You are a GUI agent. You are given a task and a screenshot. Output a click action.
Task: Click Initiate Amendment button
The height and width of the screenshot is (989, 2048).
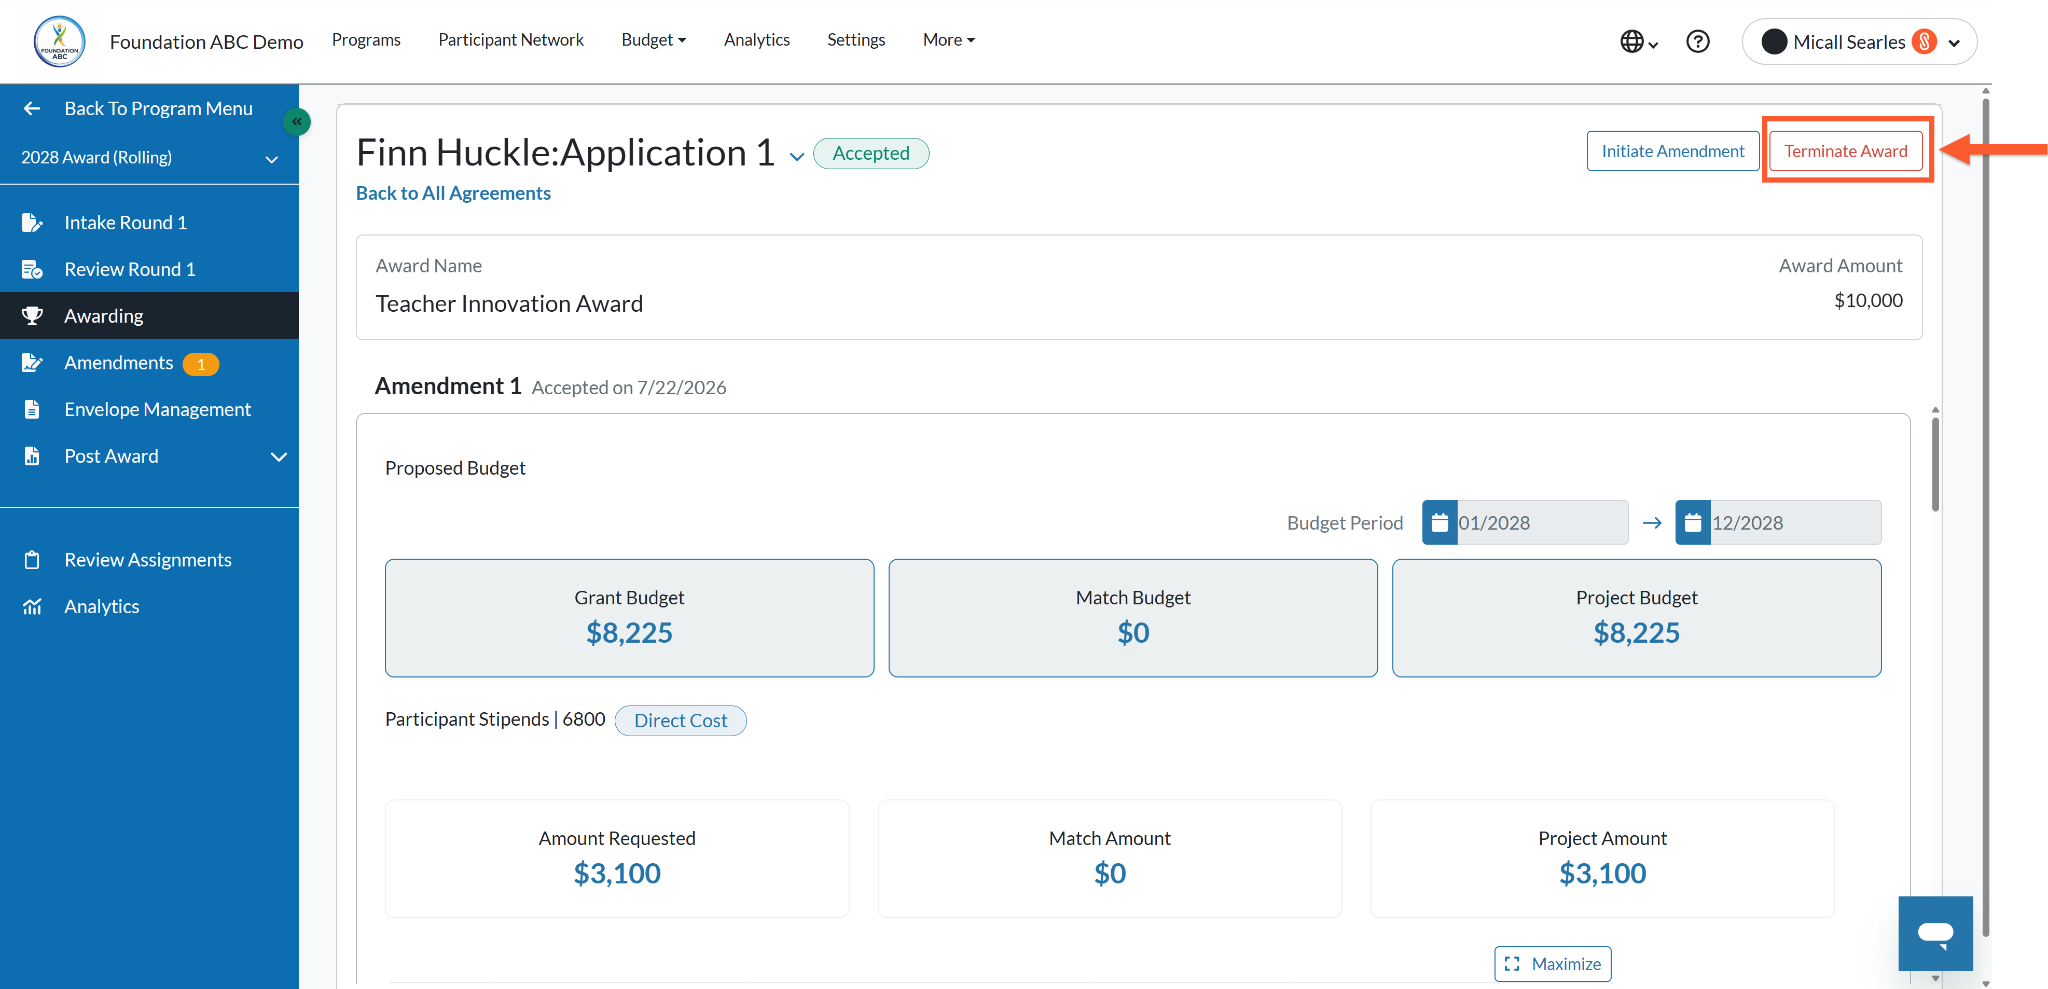pyautogui.click(x=1673, y=151)
